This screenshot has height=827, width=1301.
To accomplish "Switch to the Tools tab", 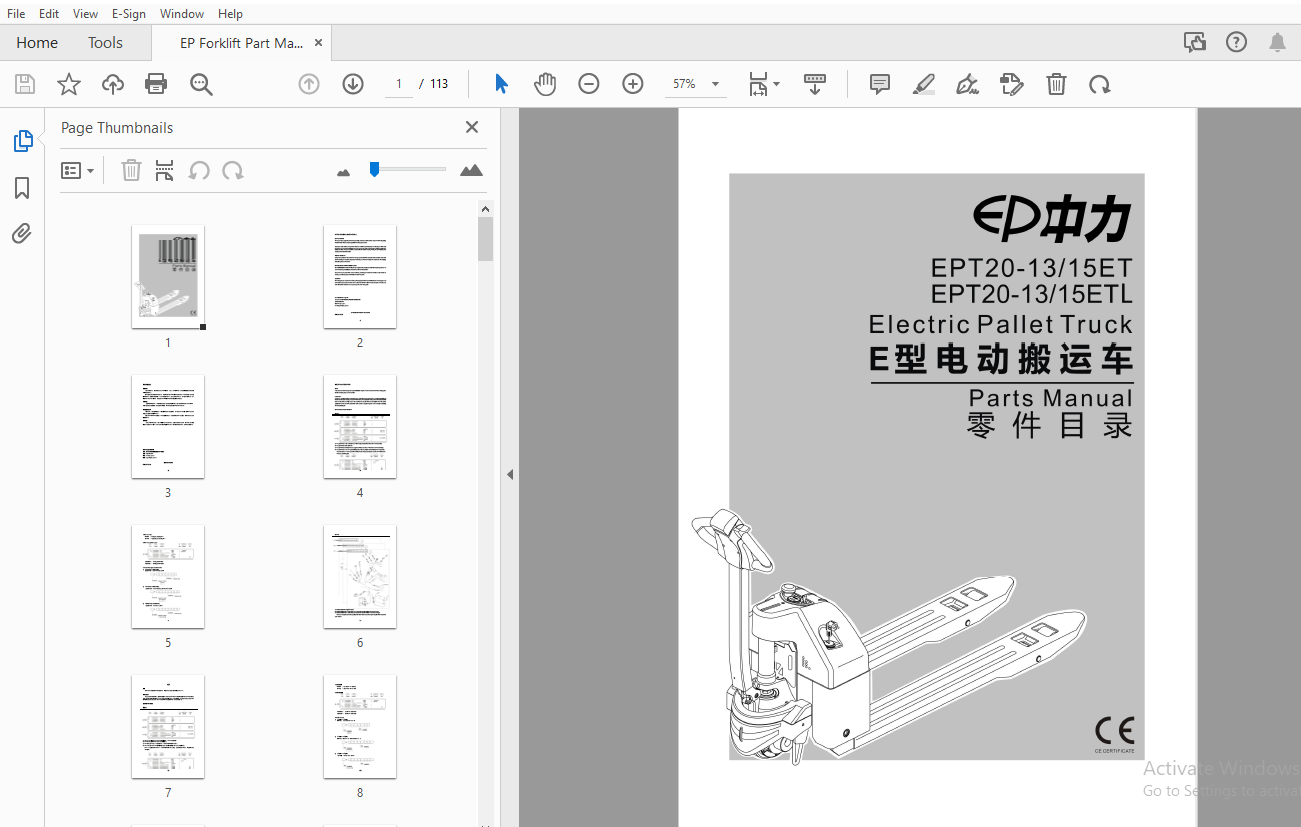I will pyautogui.click(x=105, y=43).
